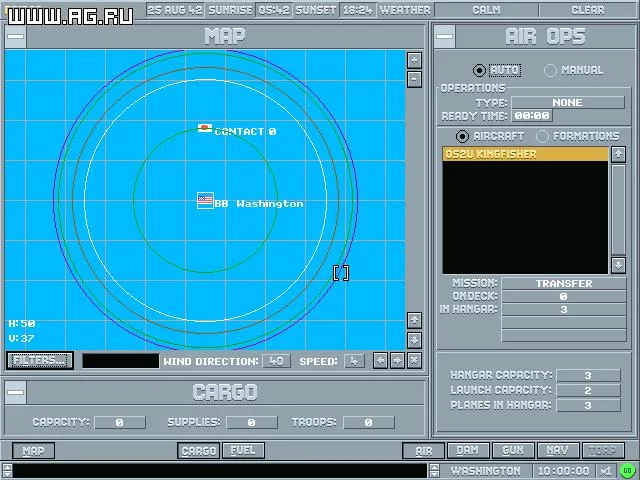Viewport: 640px width, 480px height.
Task: Click the HANGAR CAPACITY value
Action: [588, 375]
